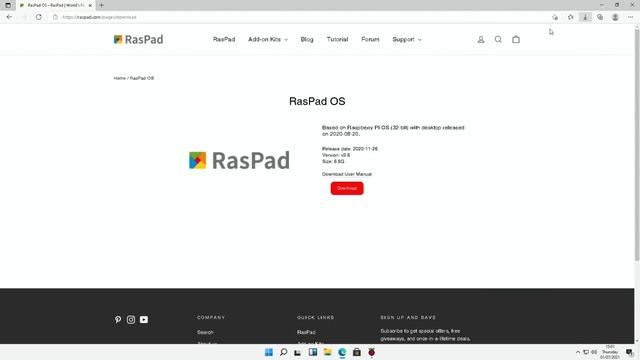Open the Instagram social icon in footer
Image resolution: width=640 pixels, height=360 pixels.
click(131, 320)
